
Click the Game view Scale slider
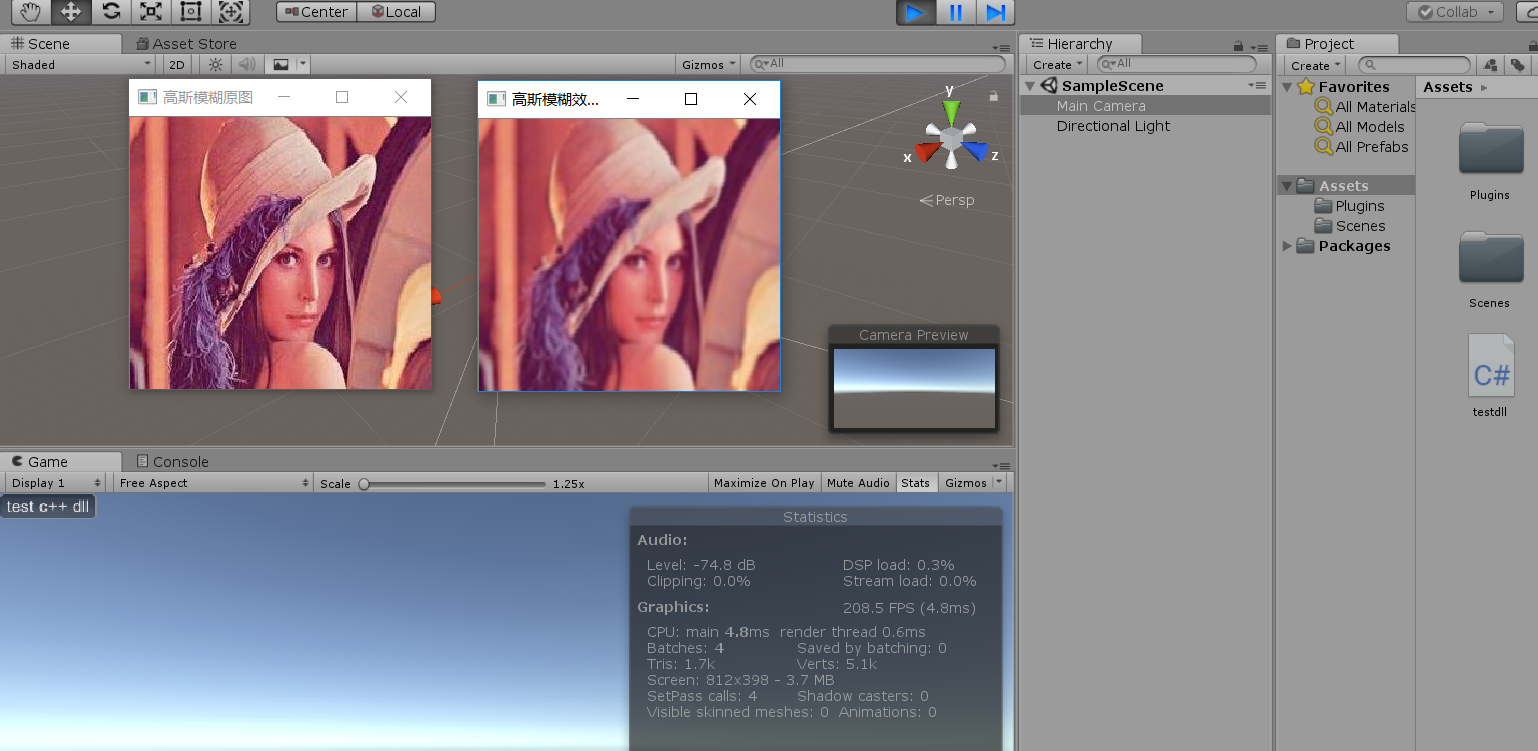point(456,483)
